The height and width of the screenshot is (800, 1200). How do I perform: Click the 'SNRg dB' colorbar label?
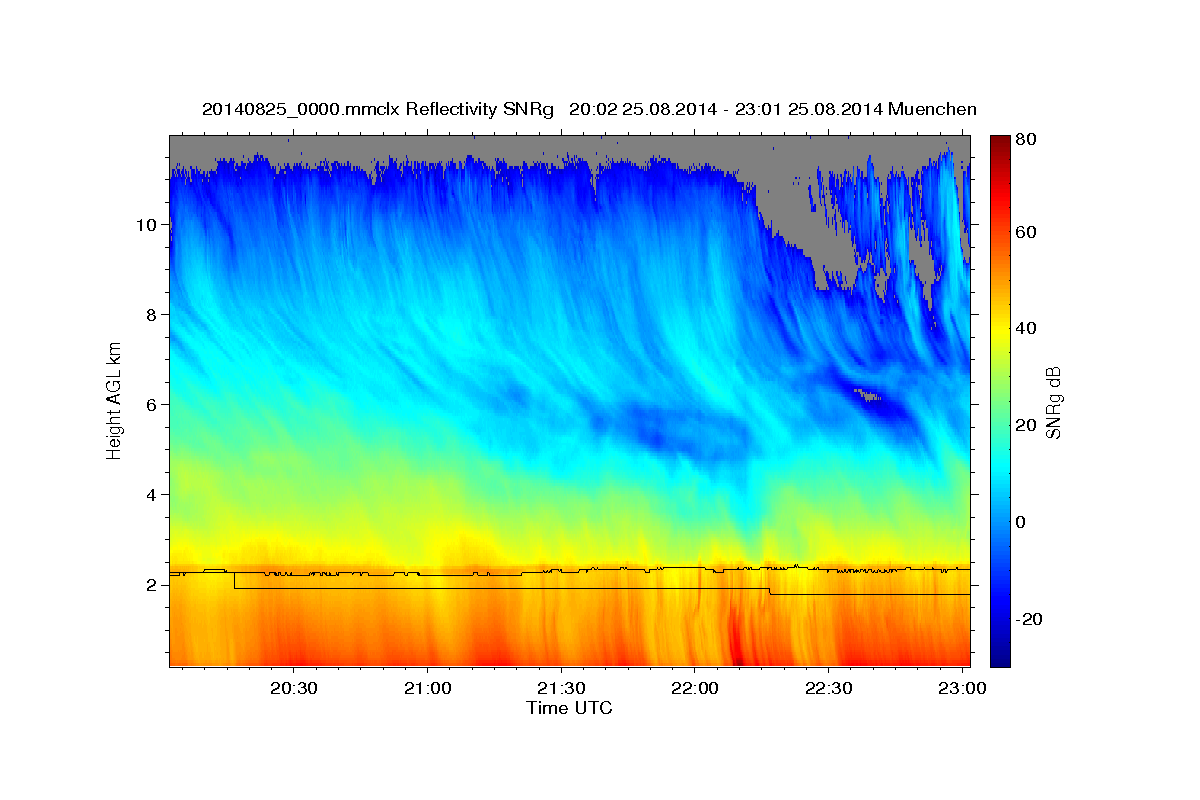1052,402
